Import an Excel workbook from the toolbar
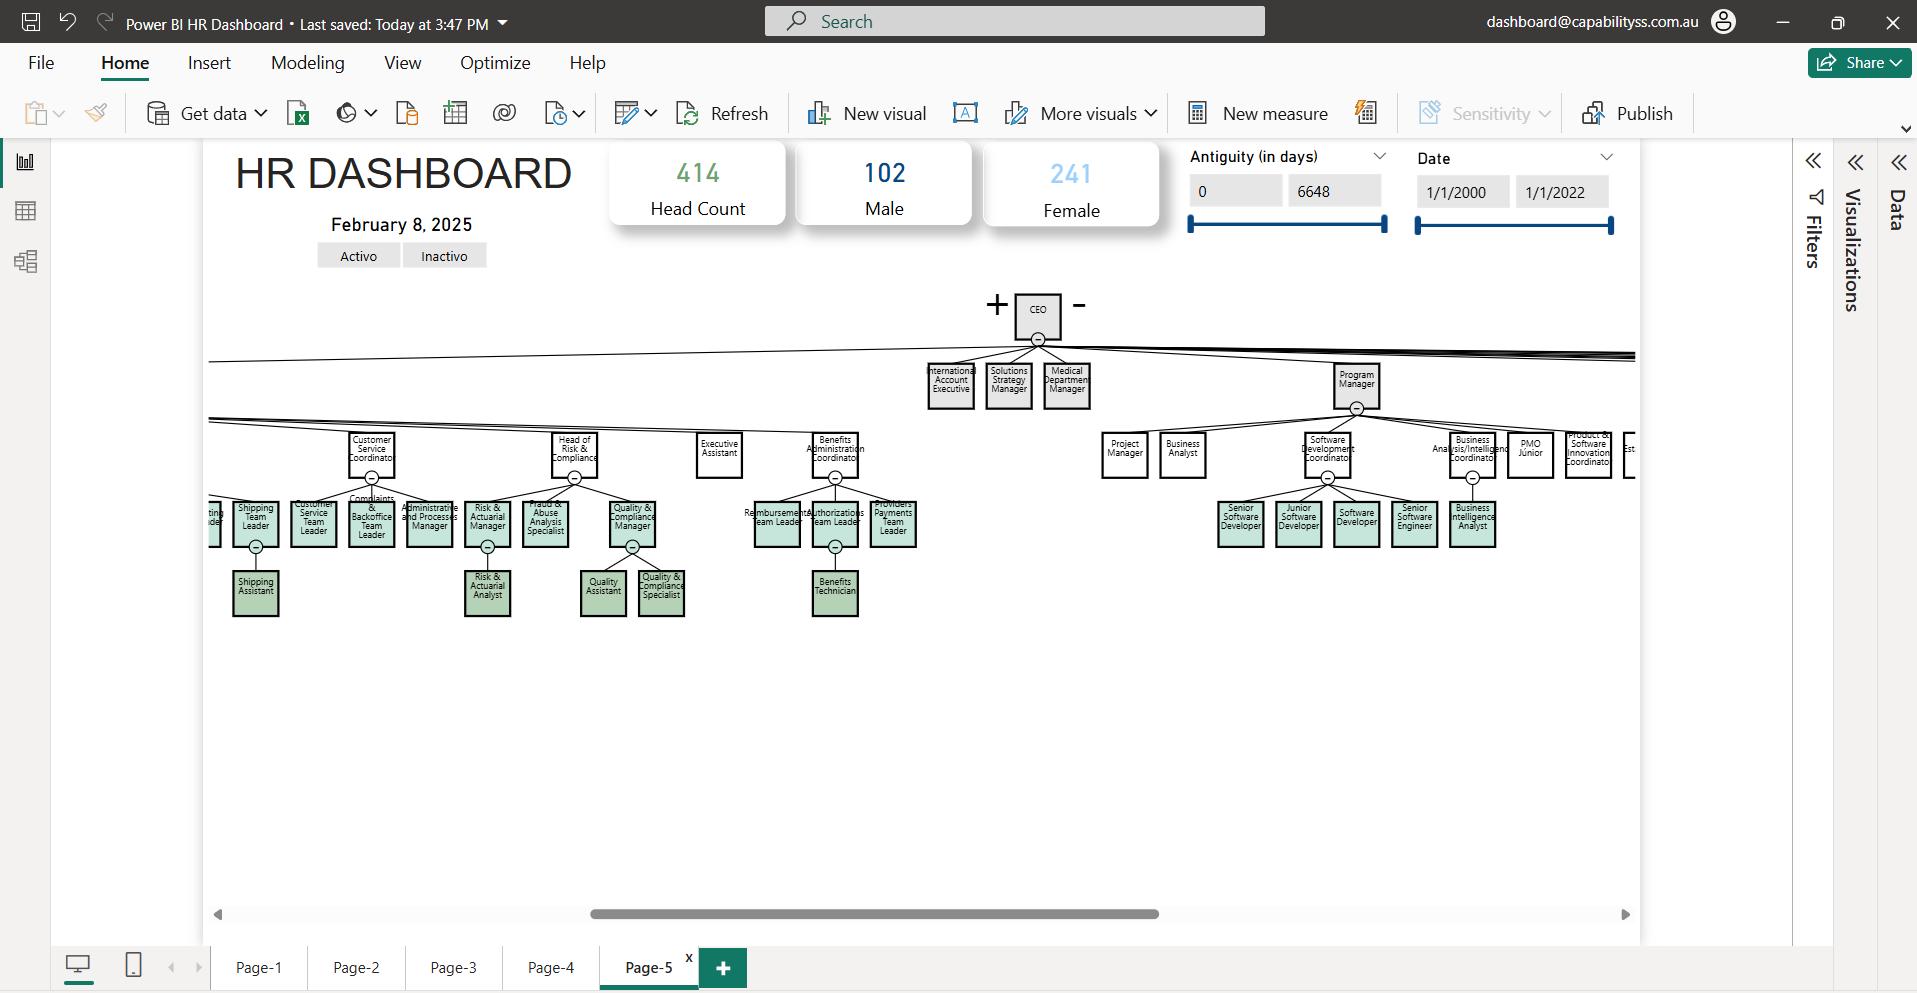 click(297, 112)
